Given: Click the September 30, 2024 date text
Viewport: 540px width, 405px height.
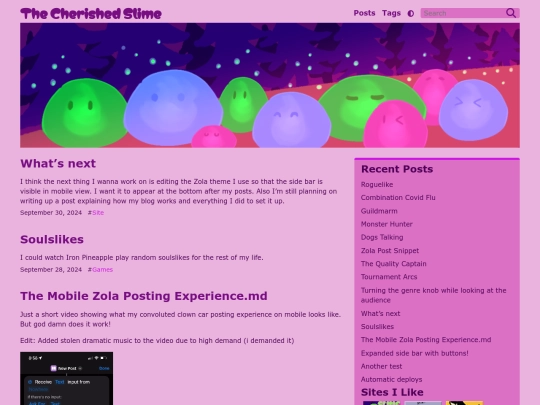Looking at the screenshot, I should click(x=51, y=212).
